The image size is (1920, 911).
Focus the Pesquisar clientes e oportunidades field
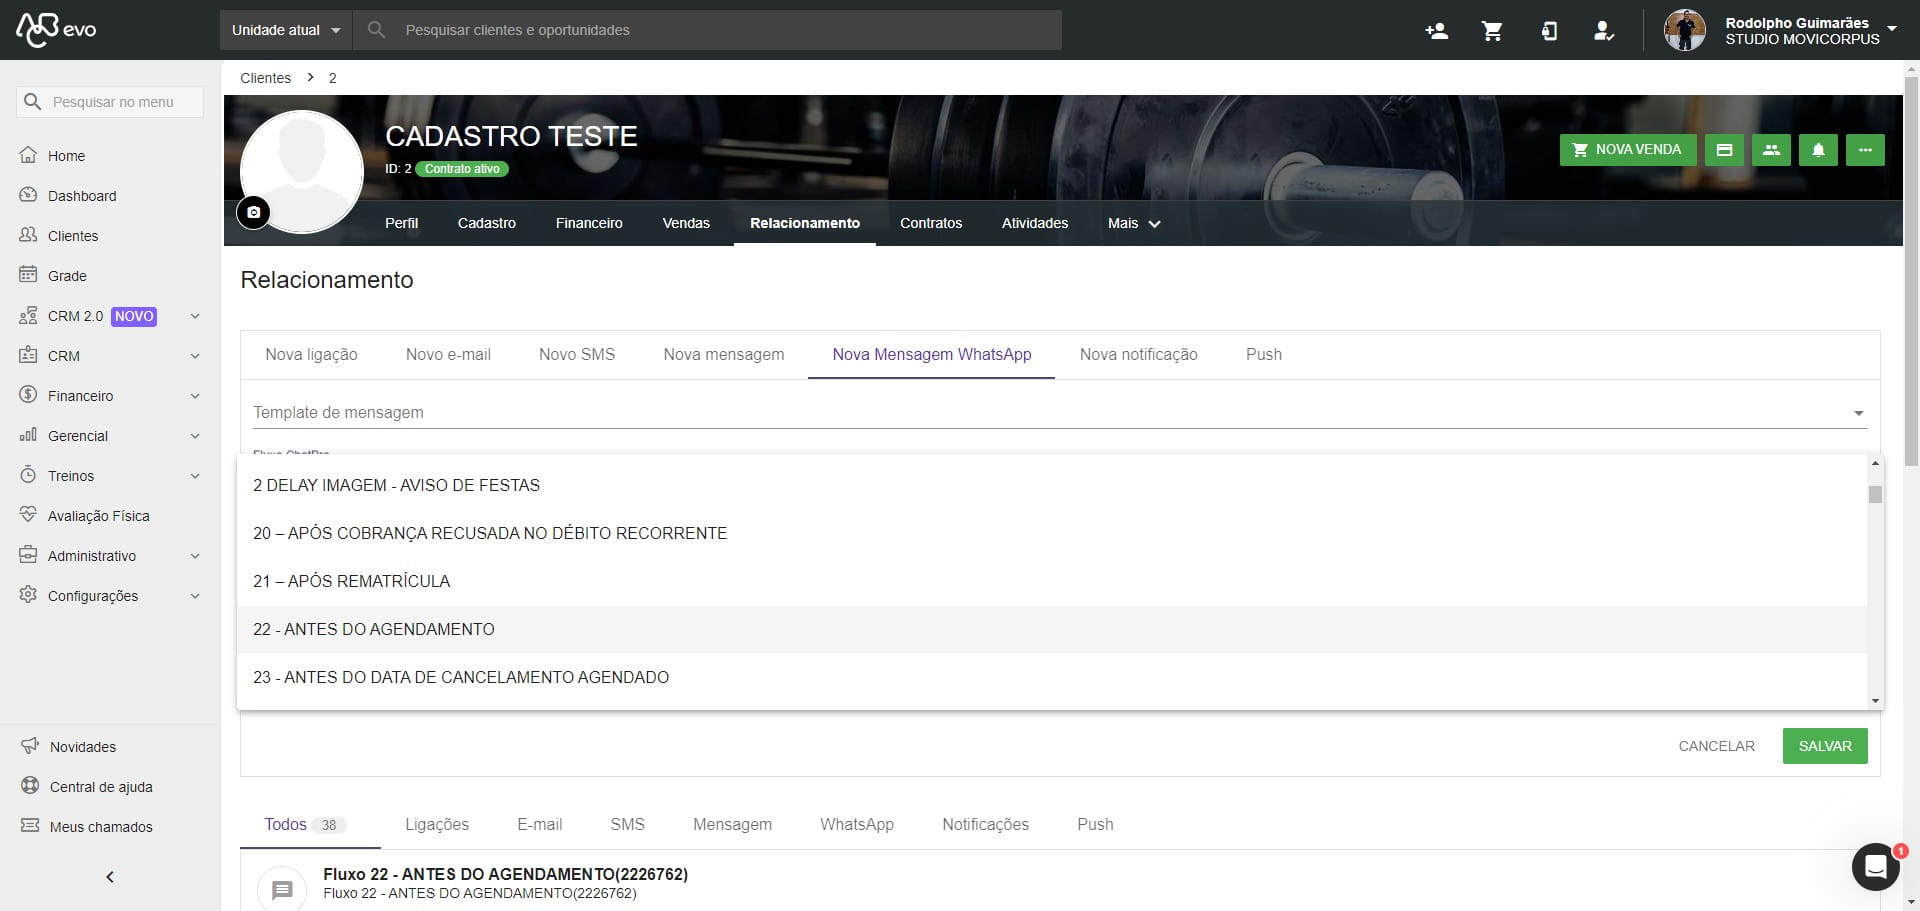[708, 30]
